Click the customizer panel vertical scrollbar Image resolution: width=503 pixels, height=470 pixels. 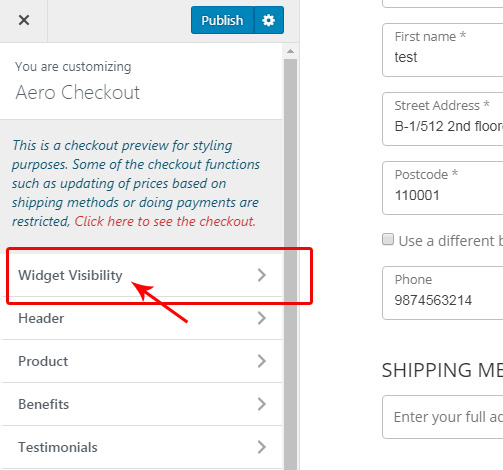pos(290,263)
